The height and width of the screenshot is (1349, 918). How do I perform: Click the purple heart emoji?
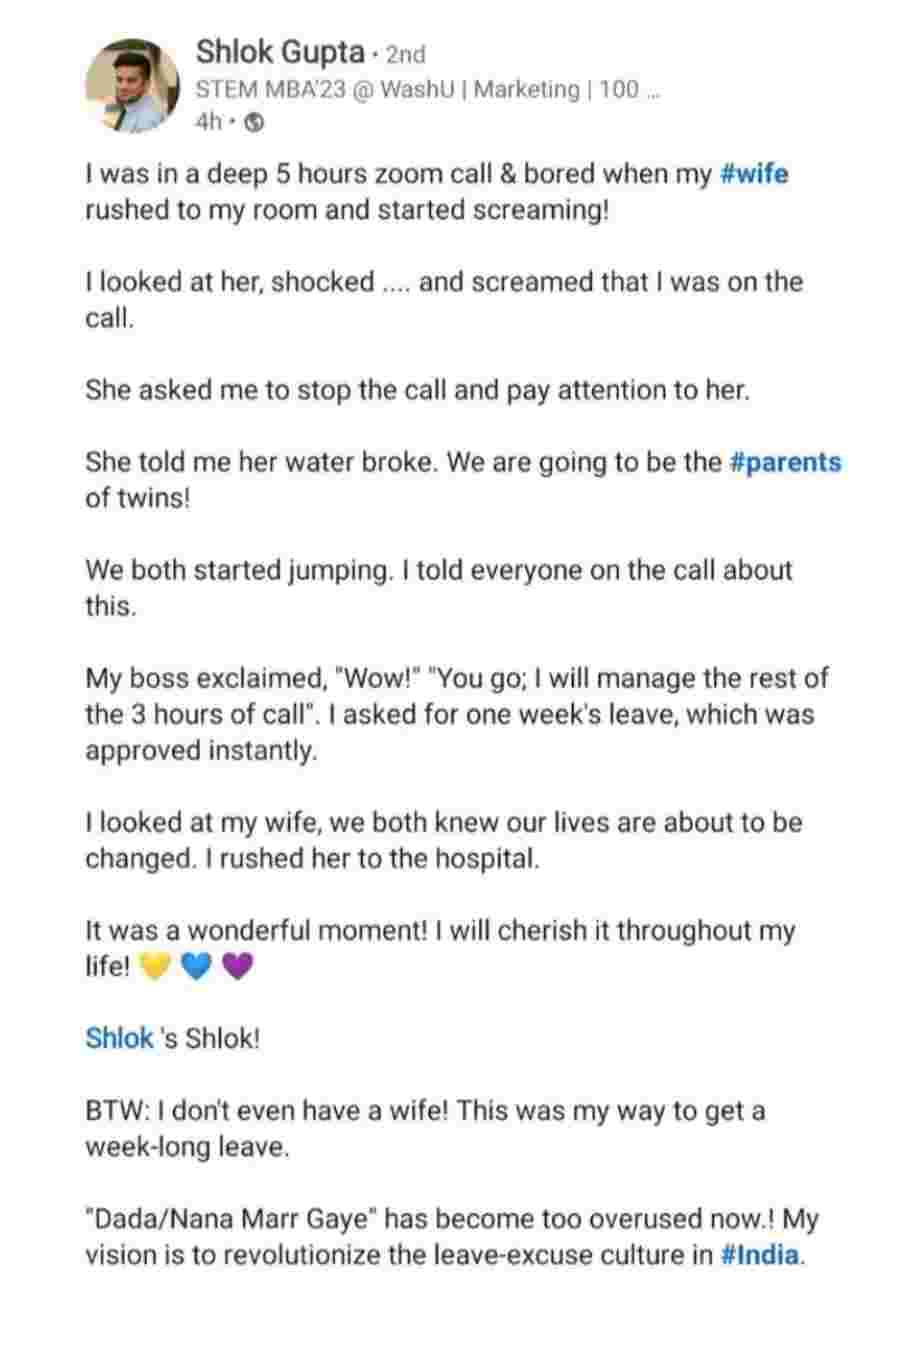coord(236,967)
